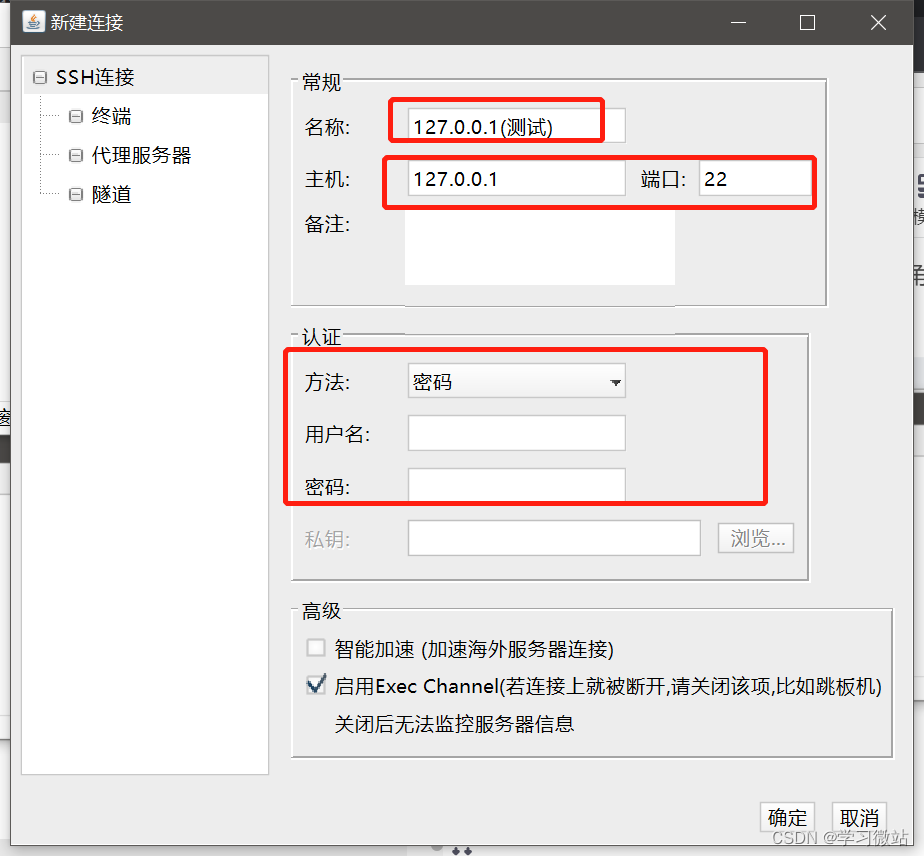Disable the 启用Exec Channel checkbox
924x856 pixels.
point(316,685)
